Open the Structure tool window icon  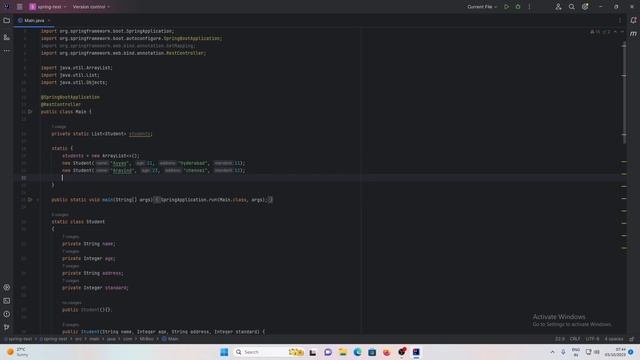[7, 37]
